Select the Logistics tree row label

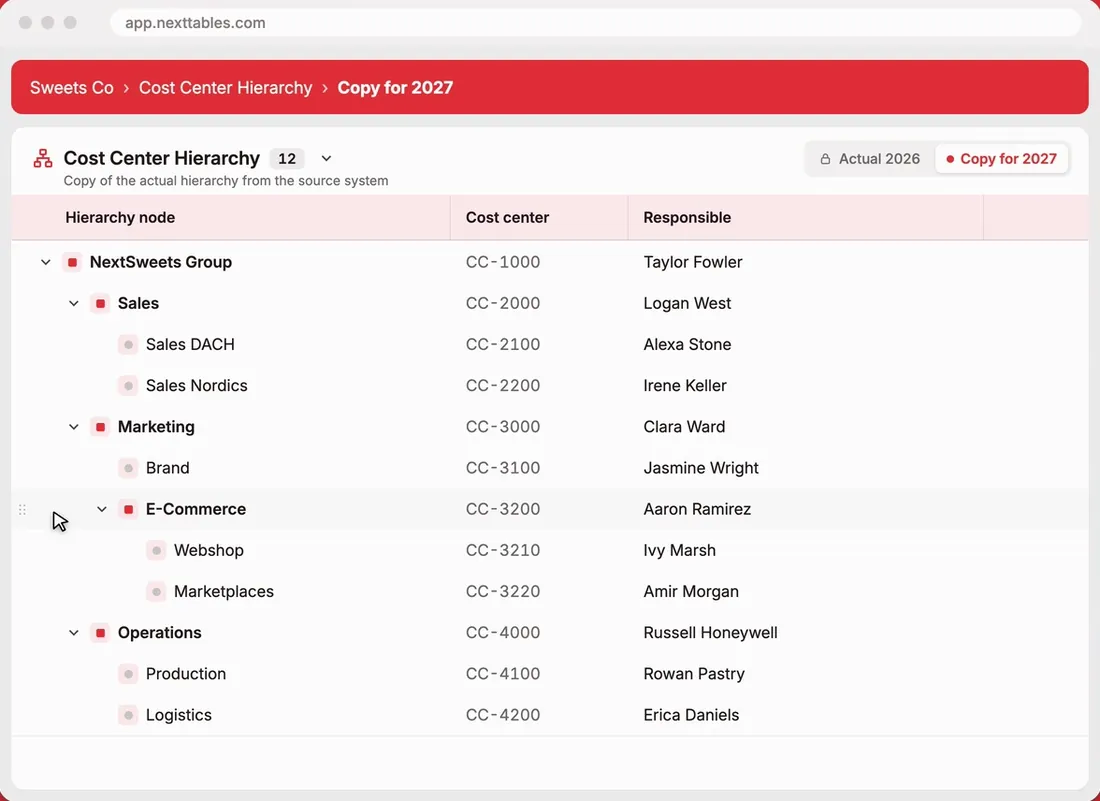point(178,715)
